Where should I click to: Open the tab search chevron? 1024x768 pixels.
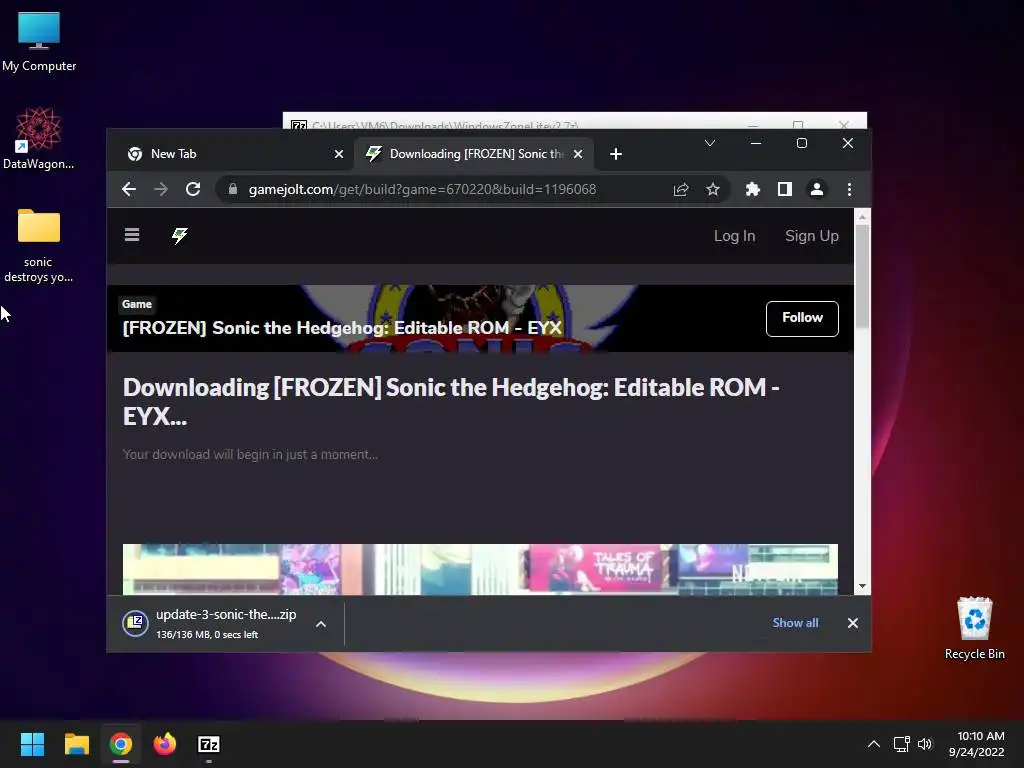coord(710,143)
